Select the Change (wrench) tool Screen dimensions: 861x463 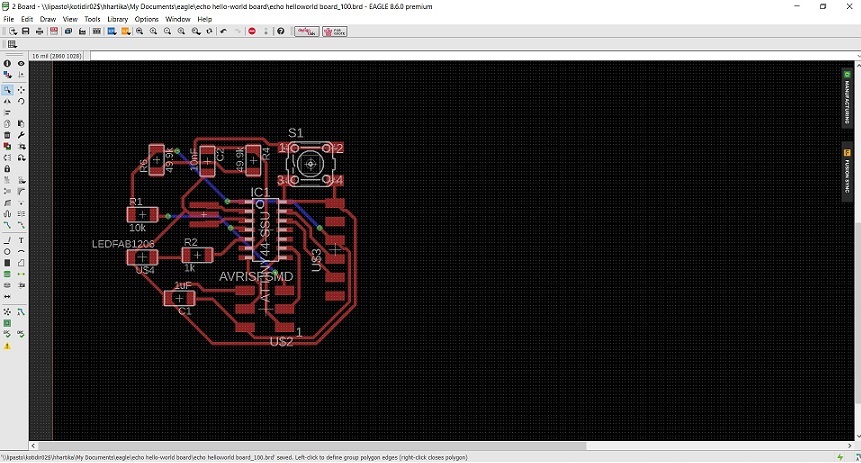tap(21, 135)
